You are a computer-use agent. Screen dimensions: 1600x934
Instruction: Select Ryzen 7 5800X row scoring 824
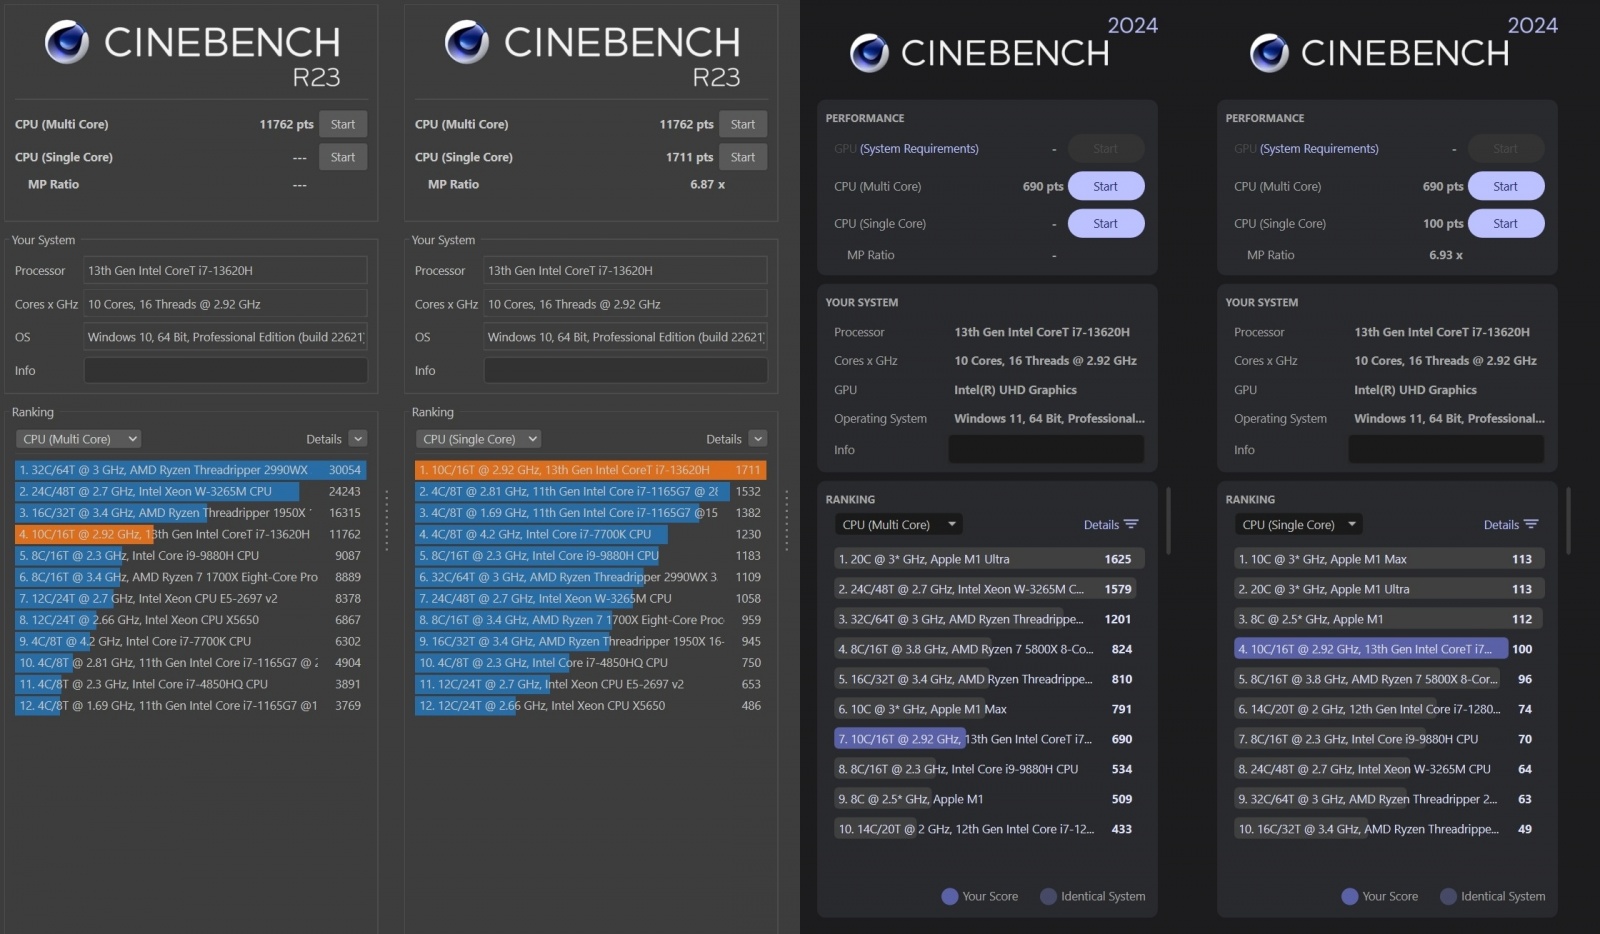(x=989, y=649)
